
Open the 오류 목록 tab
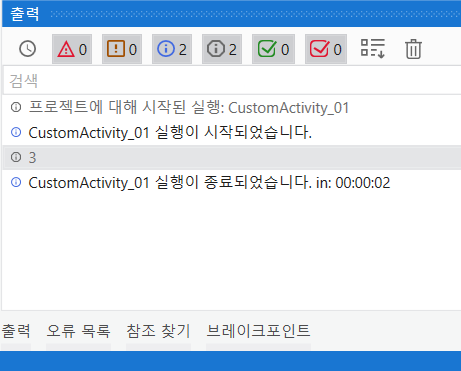click(78, 331)
